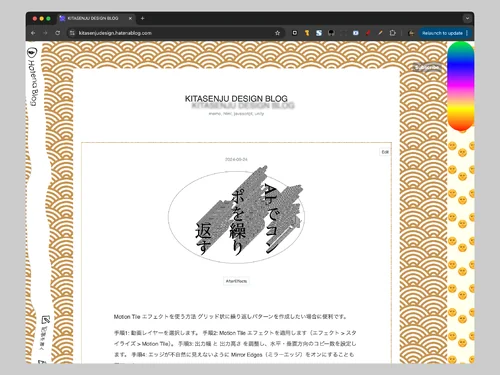Click the Motion Tile paragraph first line

coord(230,317)
